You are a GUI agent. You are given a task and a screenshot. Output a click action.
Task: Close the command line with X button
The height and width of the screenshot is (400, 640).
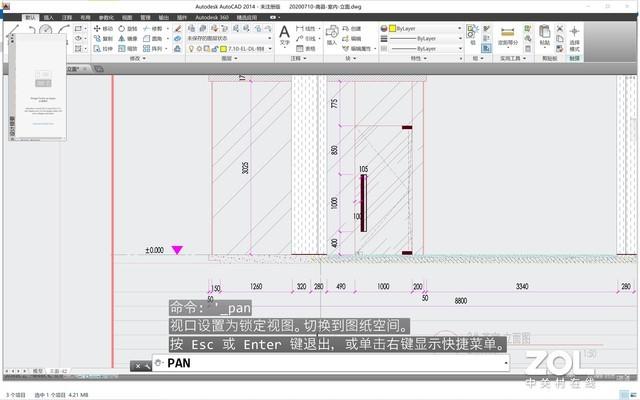138,366
